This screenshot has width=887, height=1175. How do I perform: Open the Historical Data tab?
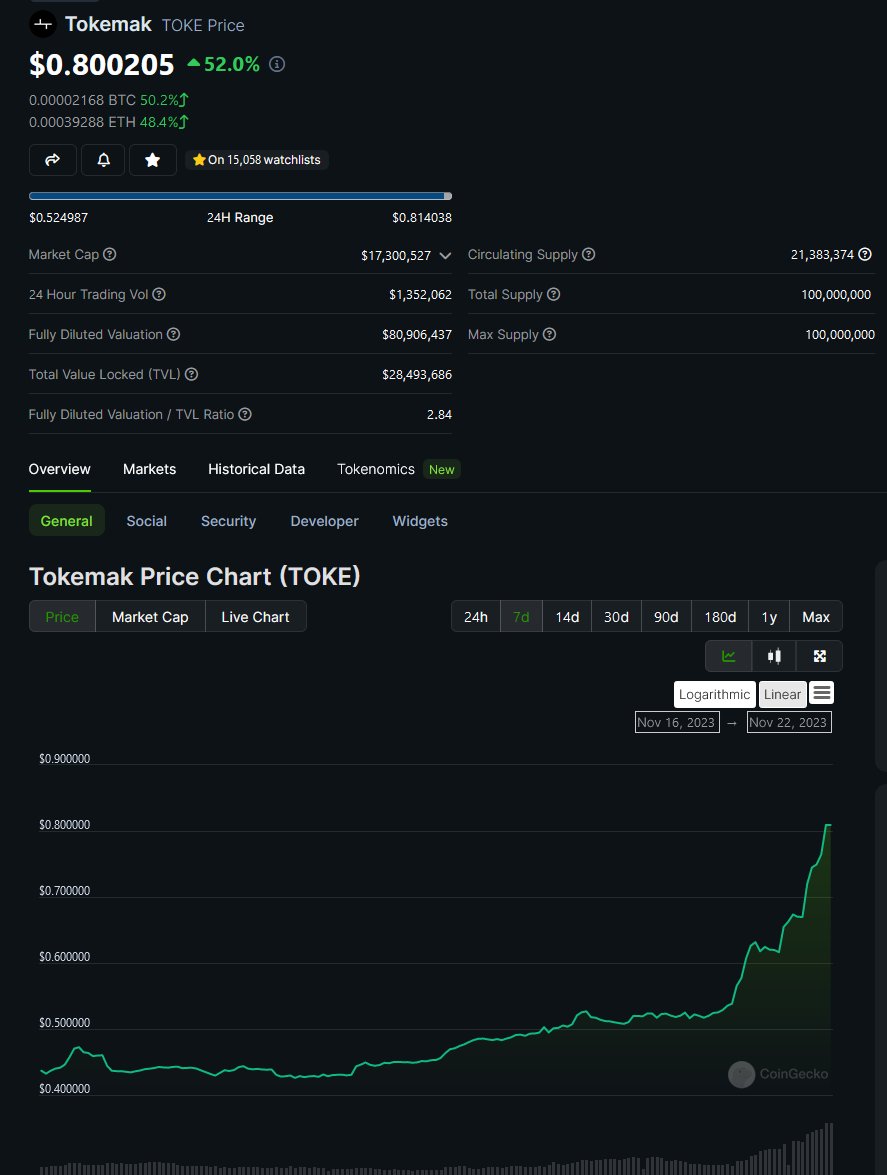(x=256, y=469)
